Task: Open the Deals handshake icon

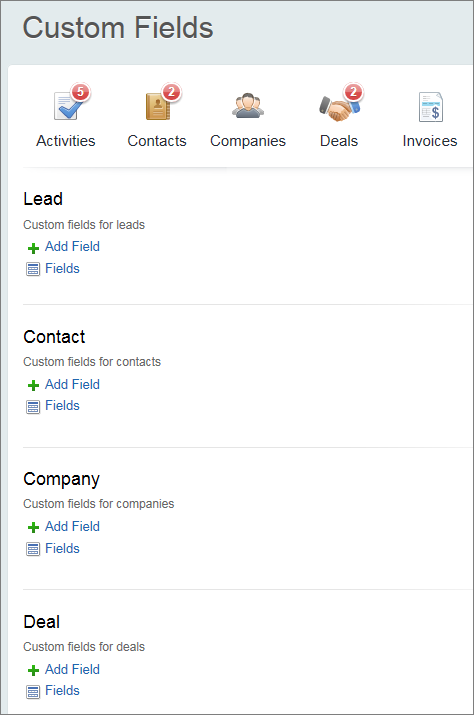Action: tap(339, 108)
